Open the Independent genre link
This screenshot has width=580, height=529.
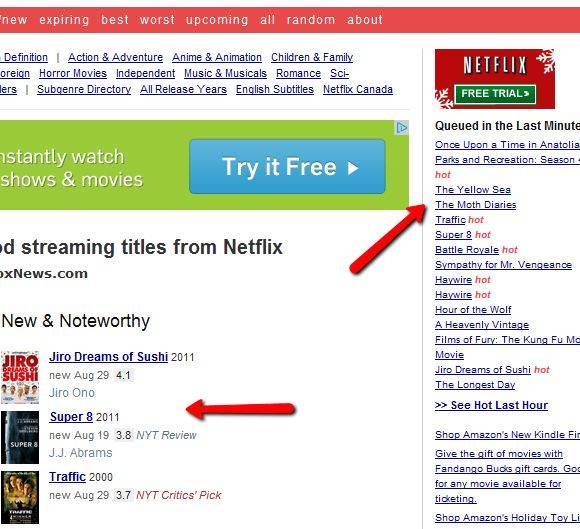145,73
